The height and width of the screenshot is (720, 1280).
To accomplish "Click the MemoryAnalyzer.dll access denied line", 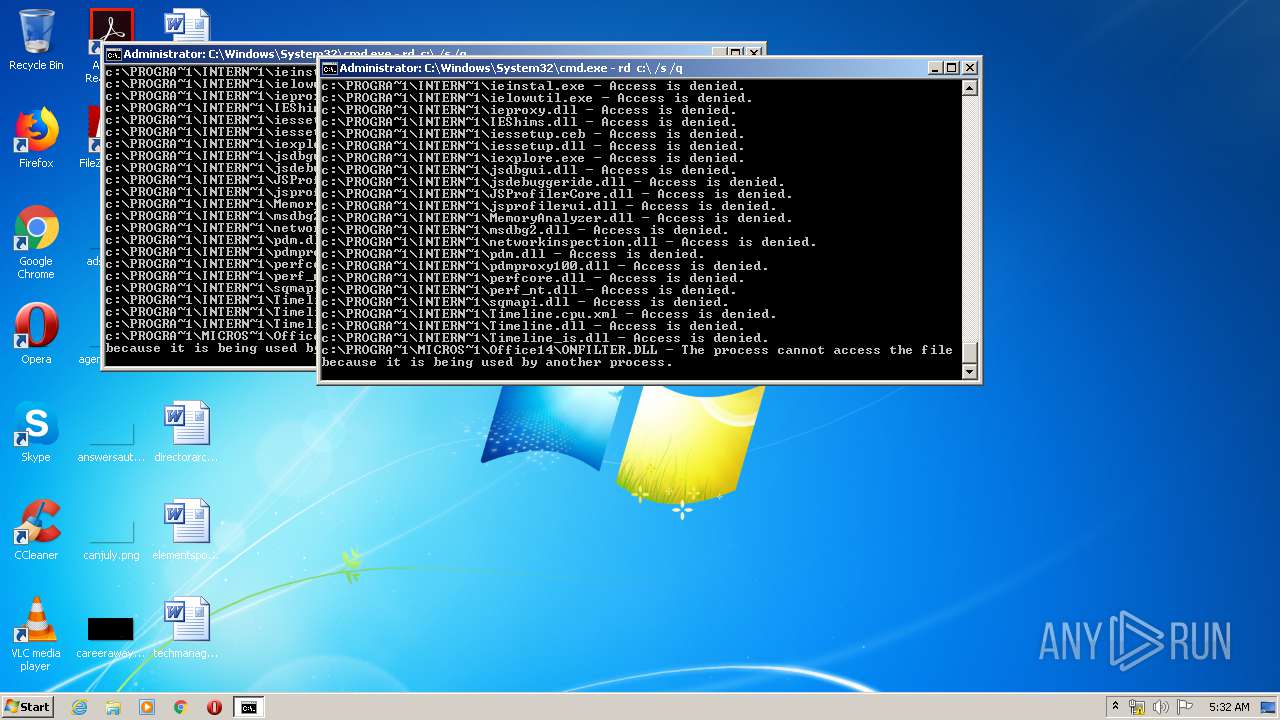I will point(557,218).
